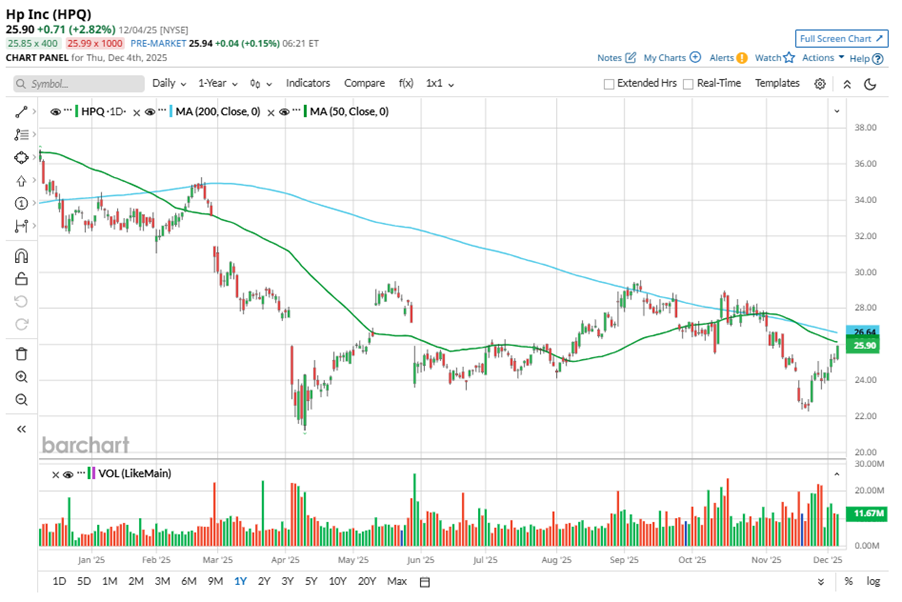
Task: Tick the Real-Time checkbox
Action: click(x=688, y=84)
